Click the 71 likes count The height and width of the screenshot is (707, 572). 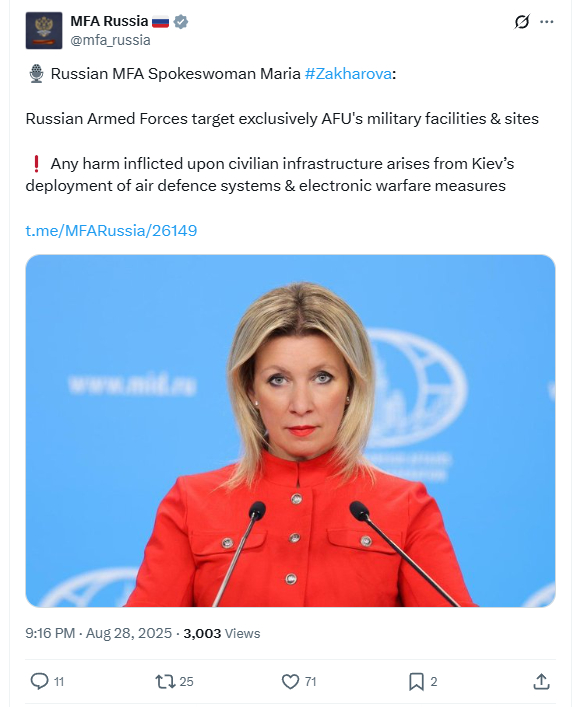(310, 681)
